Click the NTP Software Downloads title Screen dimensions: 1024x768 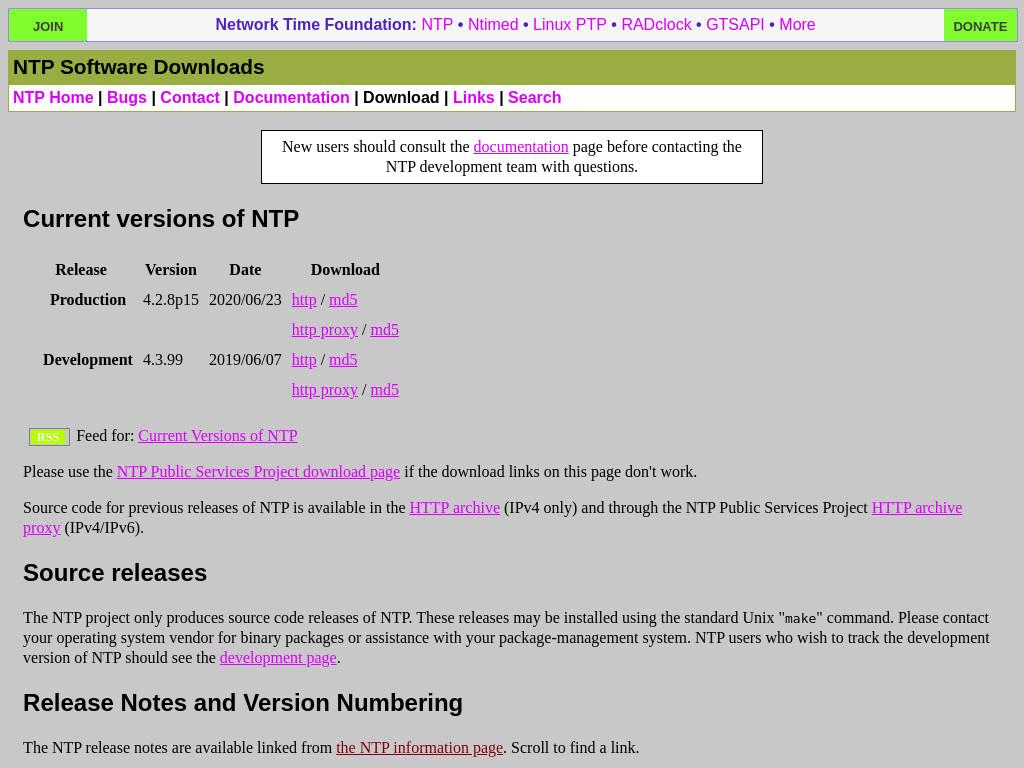pyautogui.click(x=138, y=67)
